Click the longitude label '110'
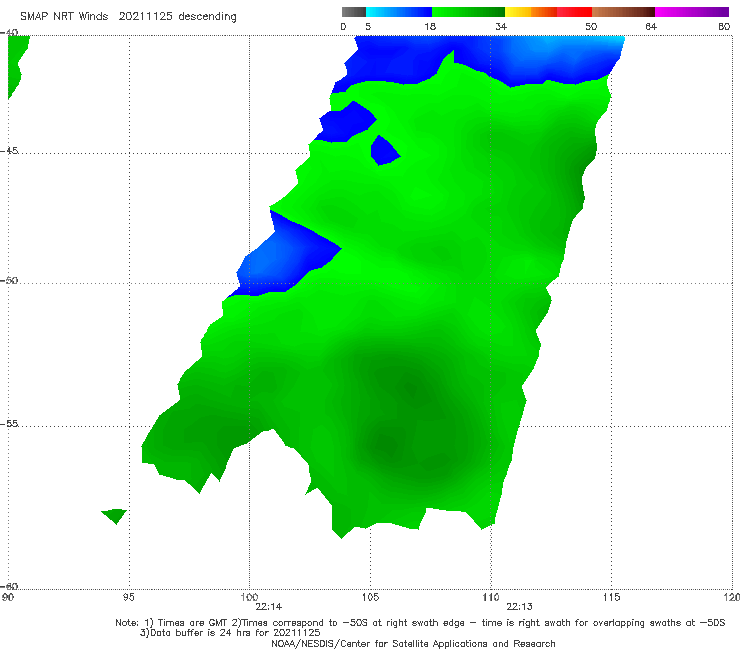 pyautogui.click(x=491, y=598)
